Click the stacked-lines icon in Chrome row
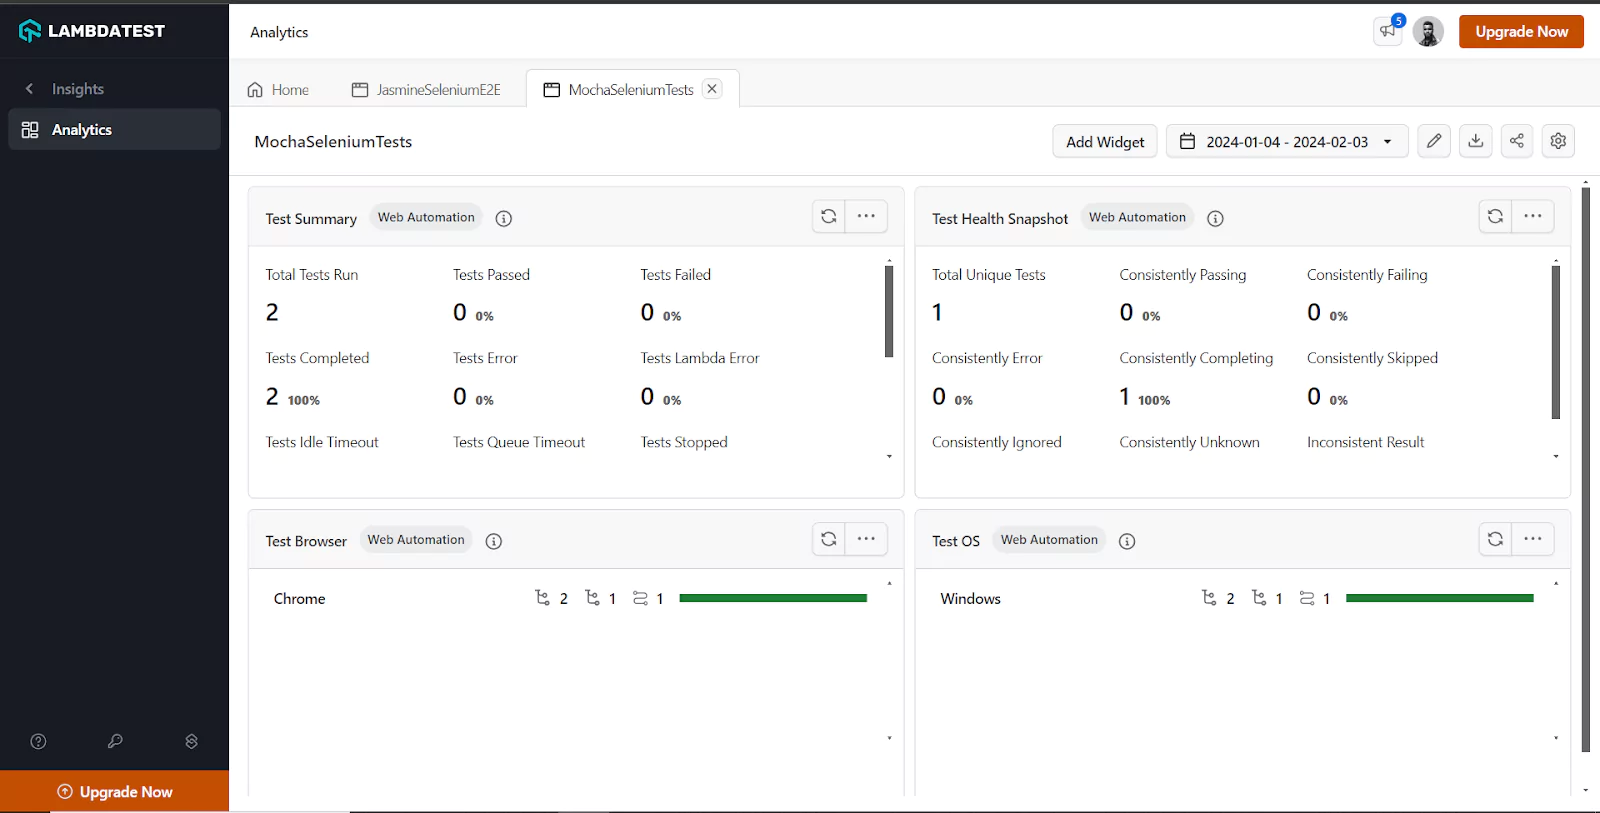Viewport: 1600px width, 813px height. point(640,598)
